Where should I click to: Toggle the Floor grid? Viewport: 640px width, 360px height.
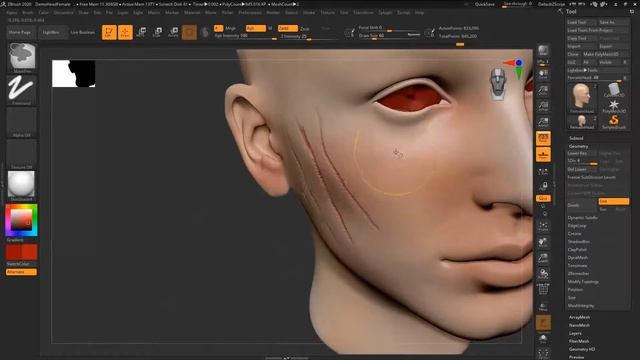(543, 155)
